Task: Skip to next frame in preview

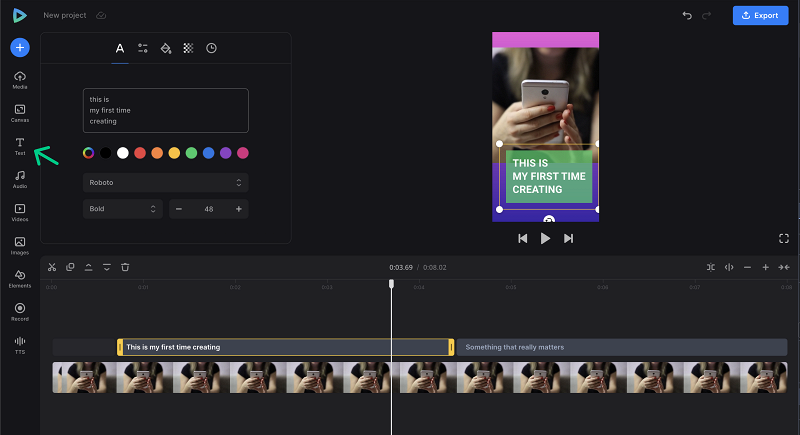Action: point(568,239)
